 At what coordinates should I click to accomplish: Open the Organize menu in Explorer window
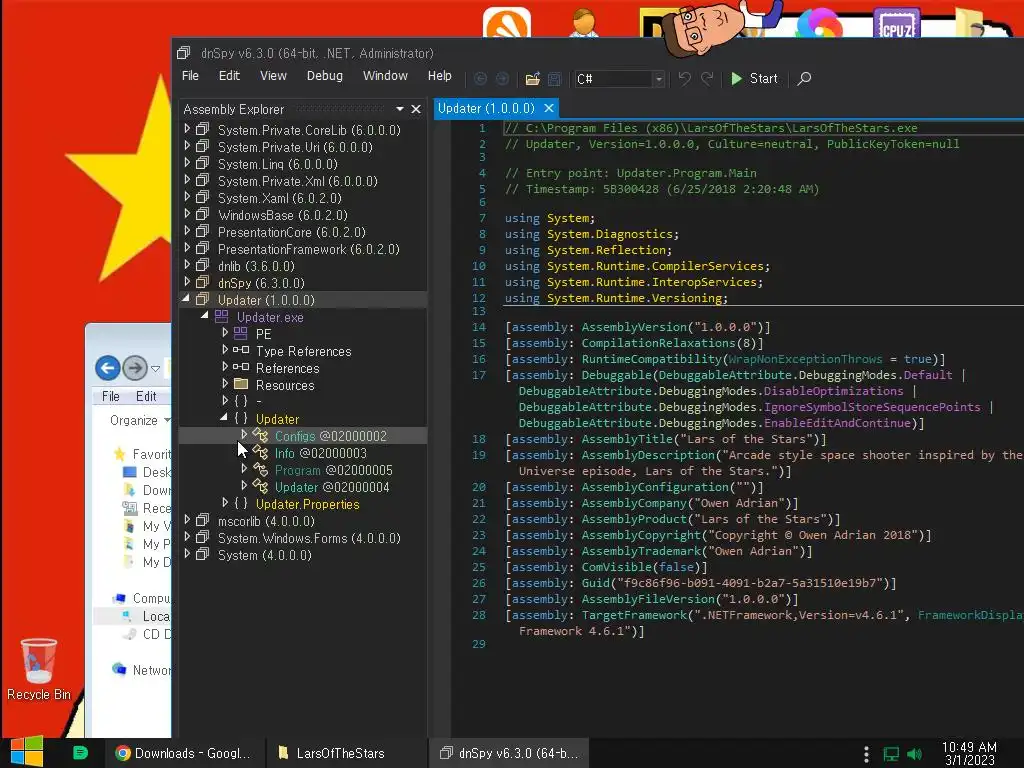pyautogui.click(x=139, y=420)
